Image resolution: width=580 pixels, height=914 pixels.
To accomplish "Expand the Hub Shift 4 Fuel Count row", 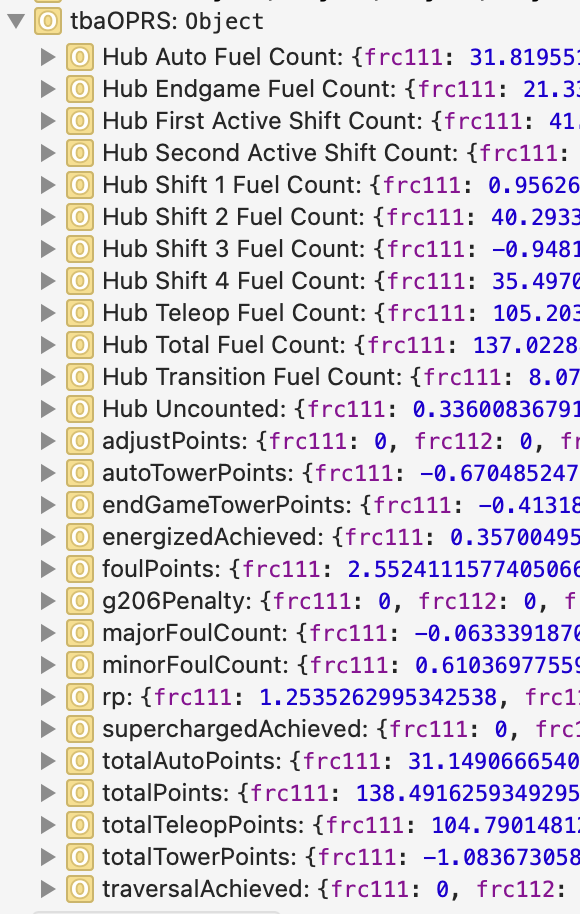I will click(x=48, y=281).
